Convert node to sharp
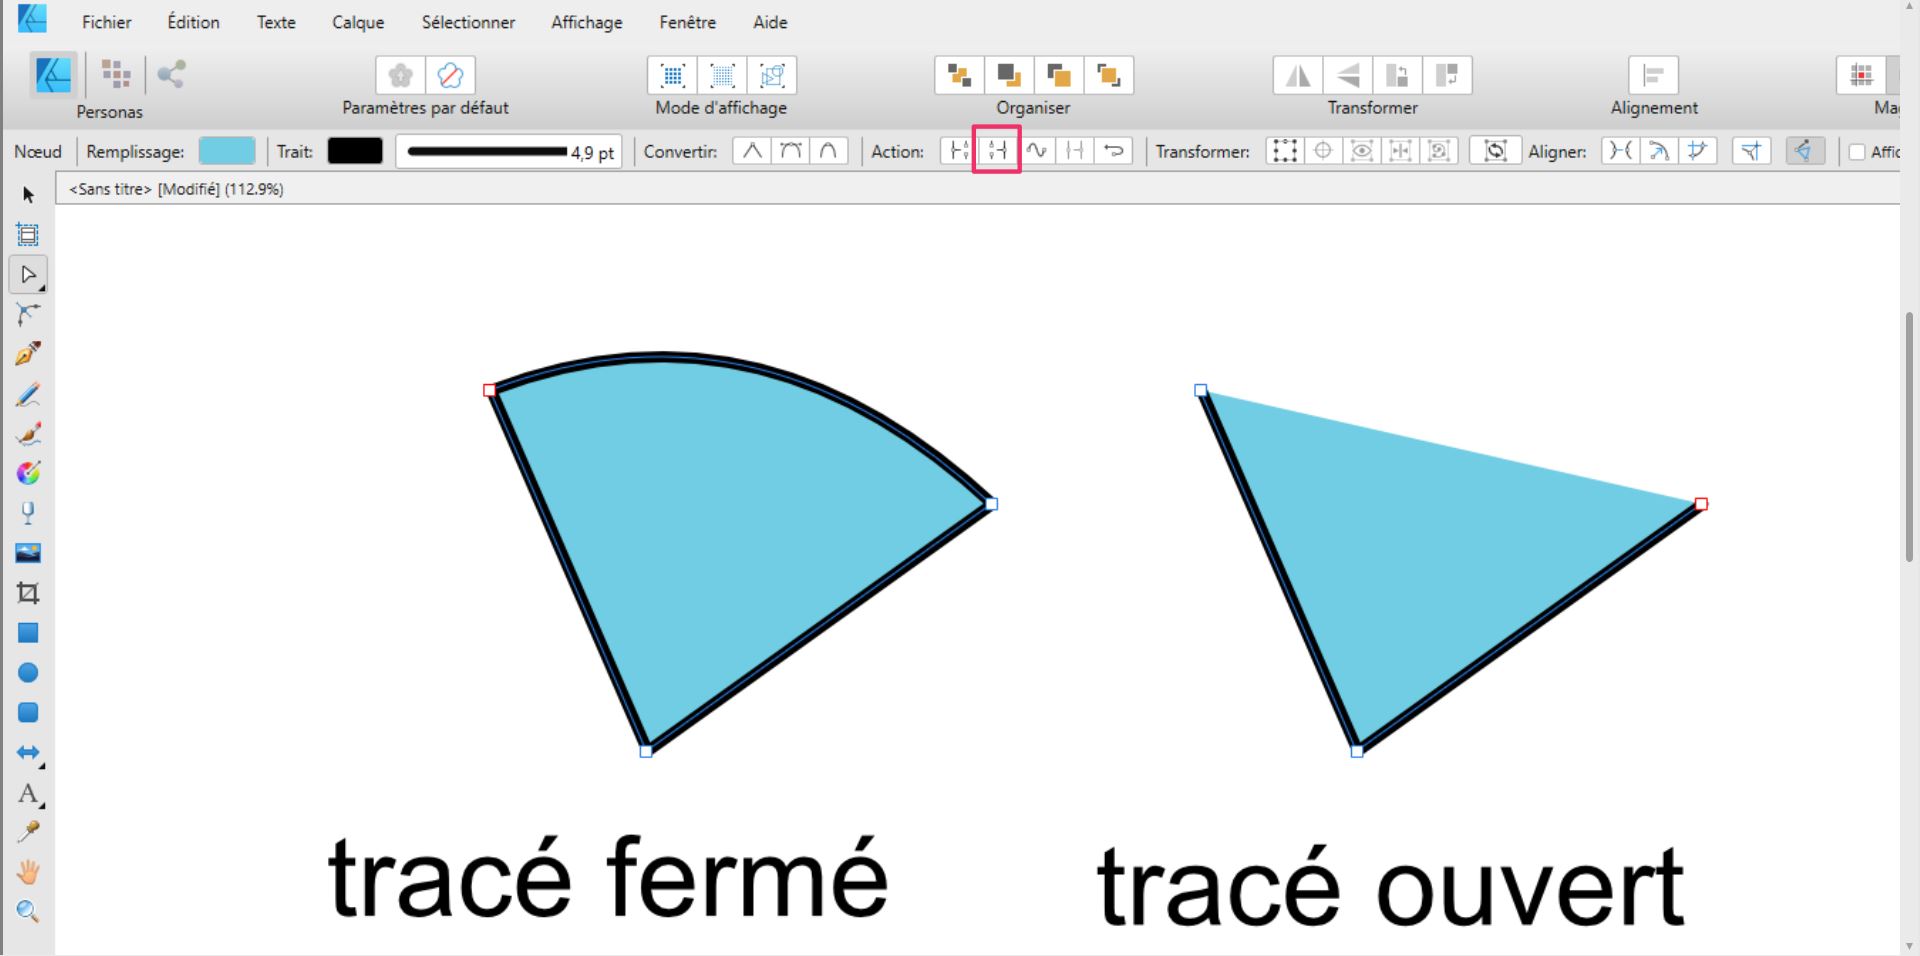This screenshot has height=956, width=1920. (x=752, y=151)
